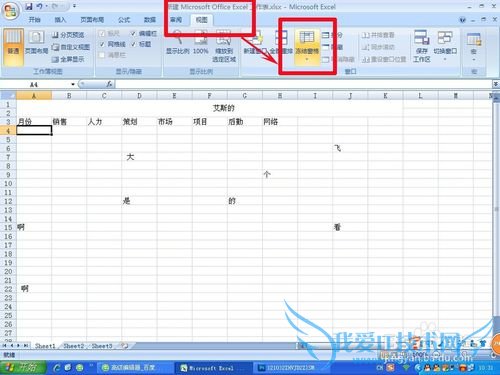Toggle the Headings (标题) checkbox
Viewport: 500px width, 375px height.
point(133,44)
